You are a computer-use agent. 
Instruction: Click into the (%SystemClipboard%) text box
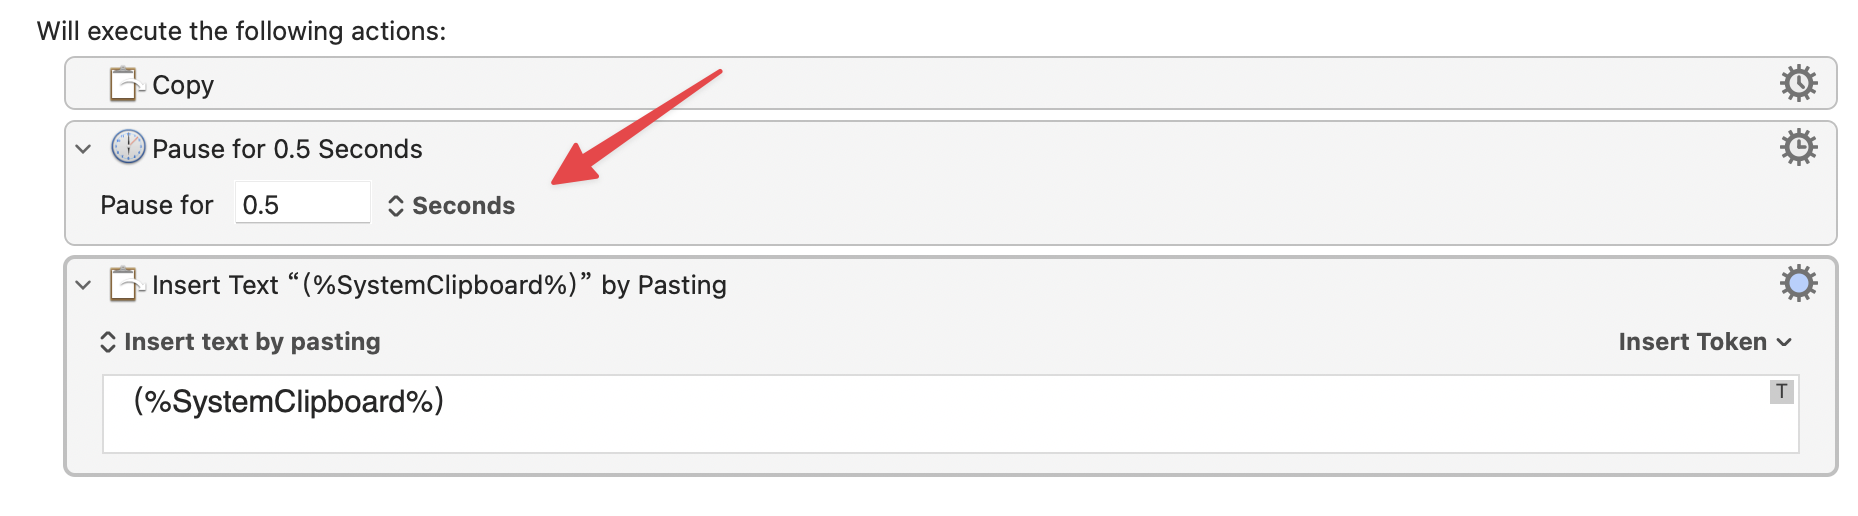pyautogui.click(x=950, y=414)
